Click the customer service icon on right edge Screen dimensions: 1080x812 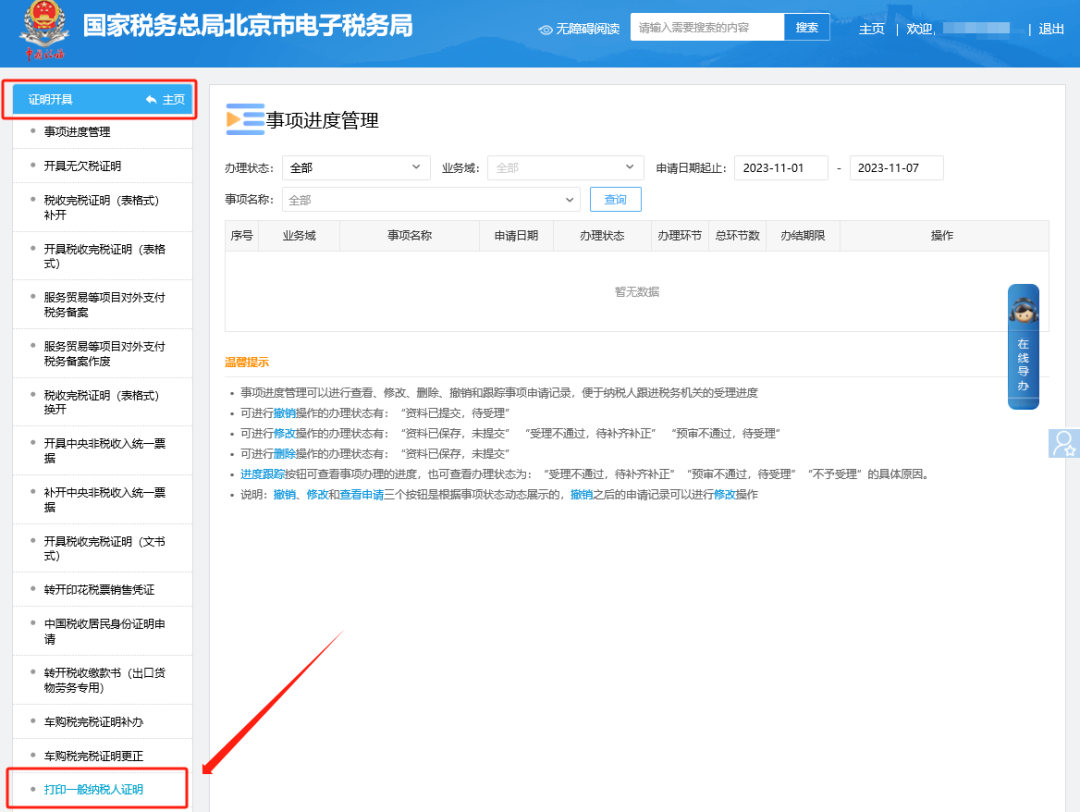tap(1064, 442)
